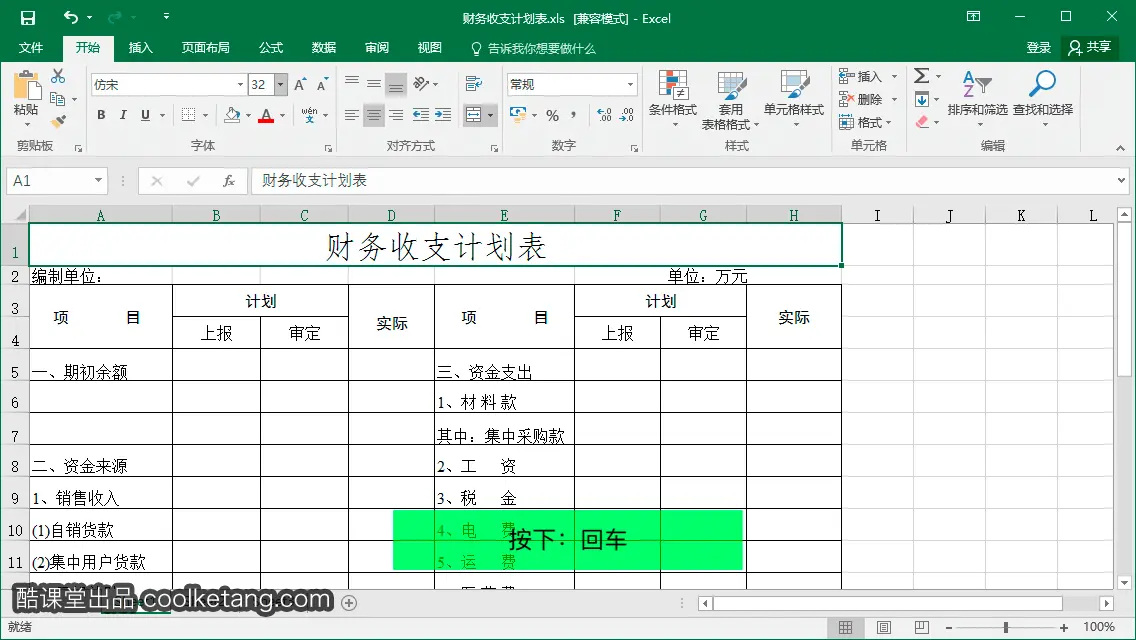Viewport: 1136px width, 640px height.
Task: Open the text orientation tool
Action: [x=422, y=84]
